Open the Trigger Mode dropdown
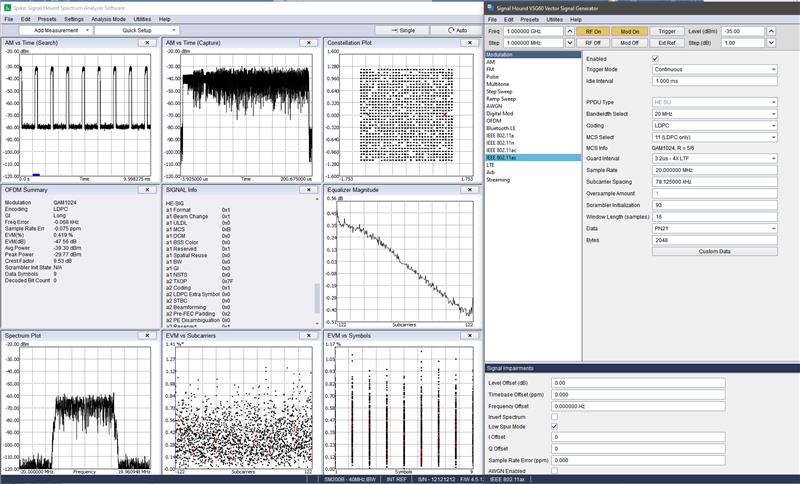800x484 pixels. [715, 69]
